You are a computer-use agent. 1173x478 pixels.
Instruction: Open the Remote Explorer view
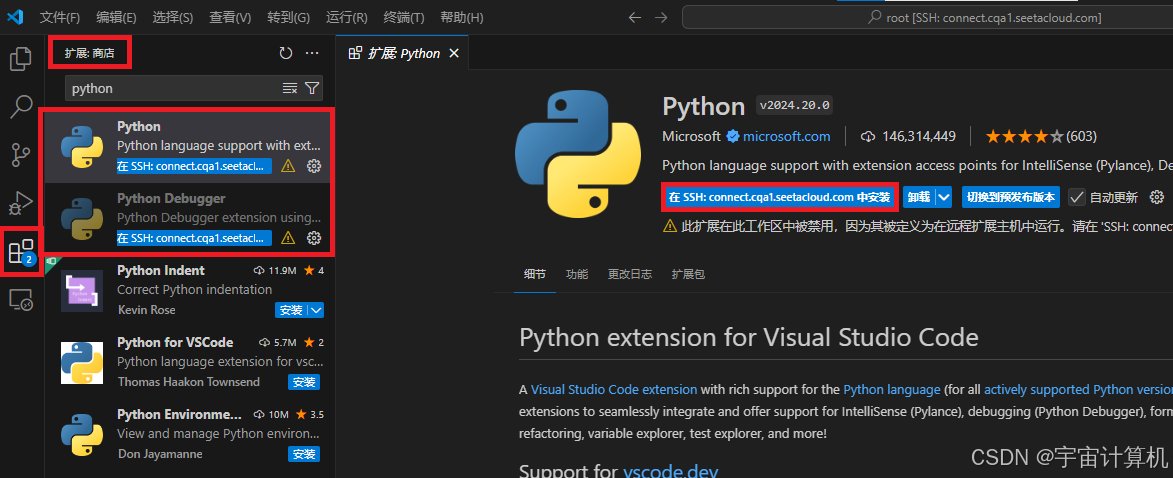[x=21, y=300]
